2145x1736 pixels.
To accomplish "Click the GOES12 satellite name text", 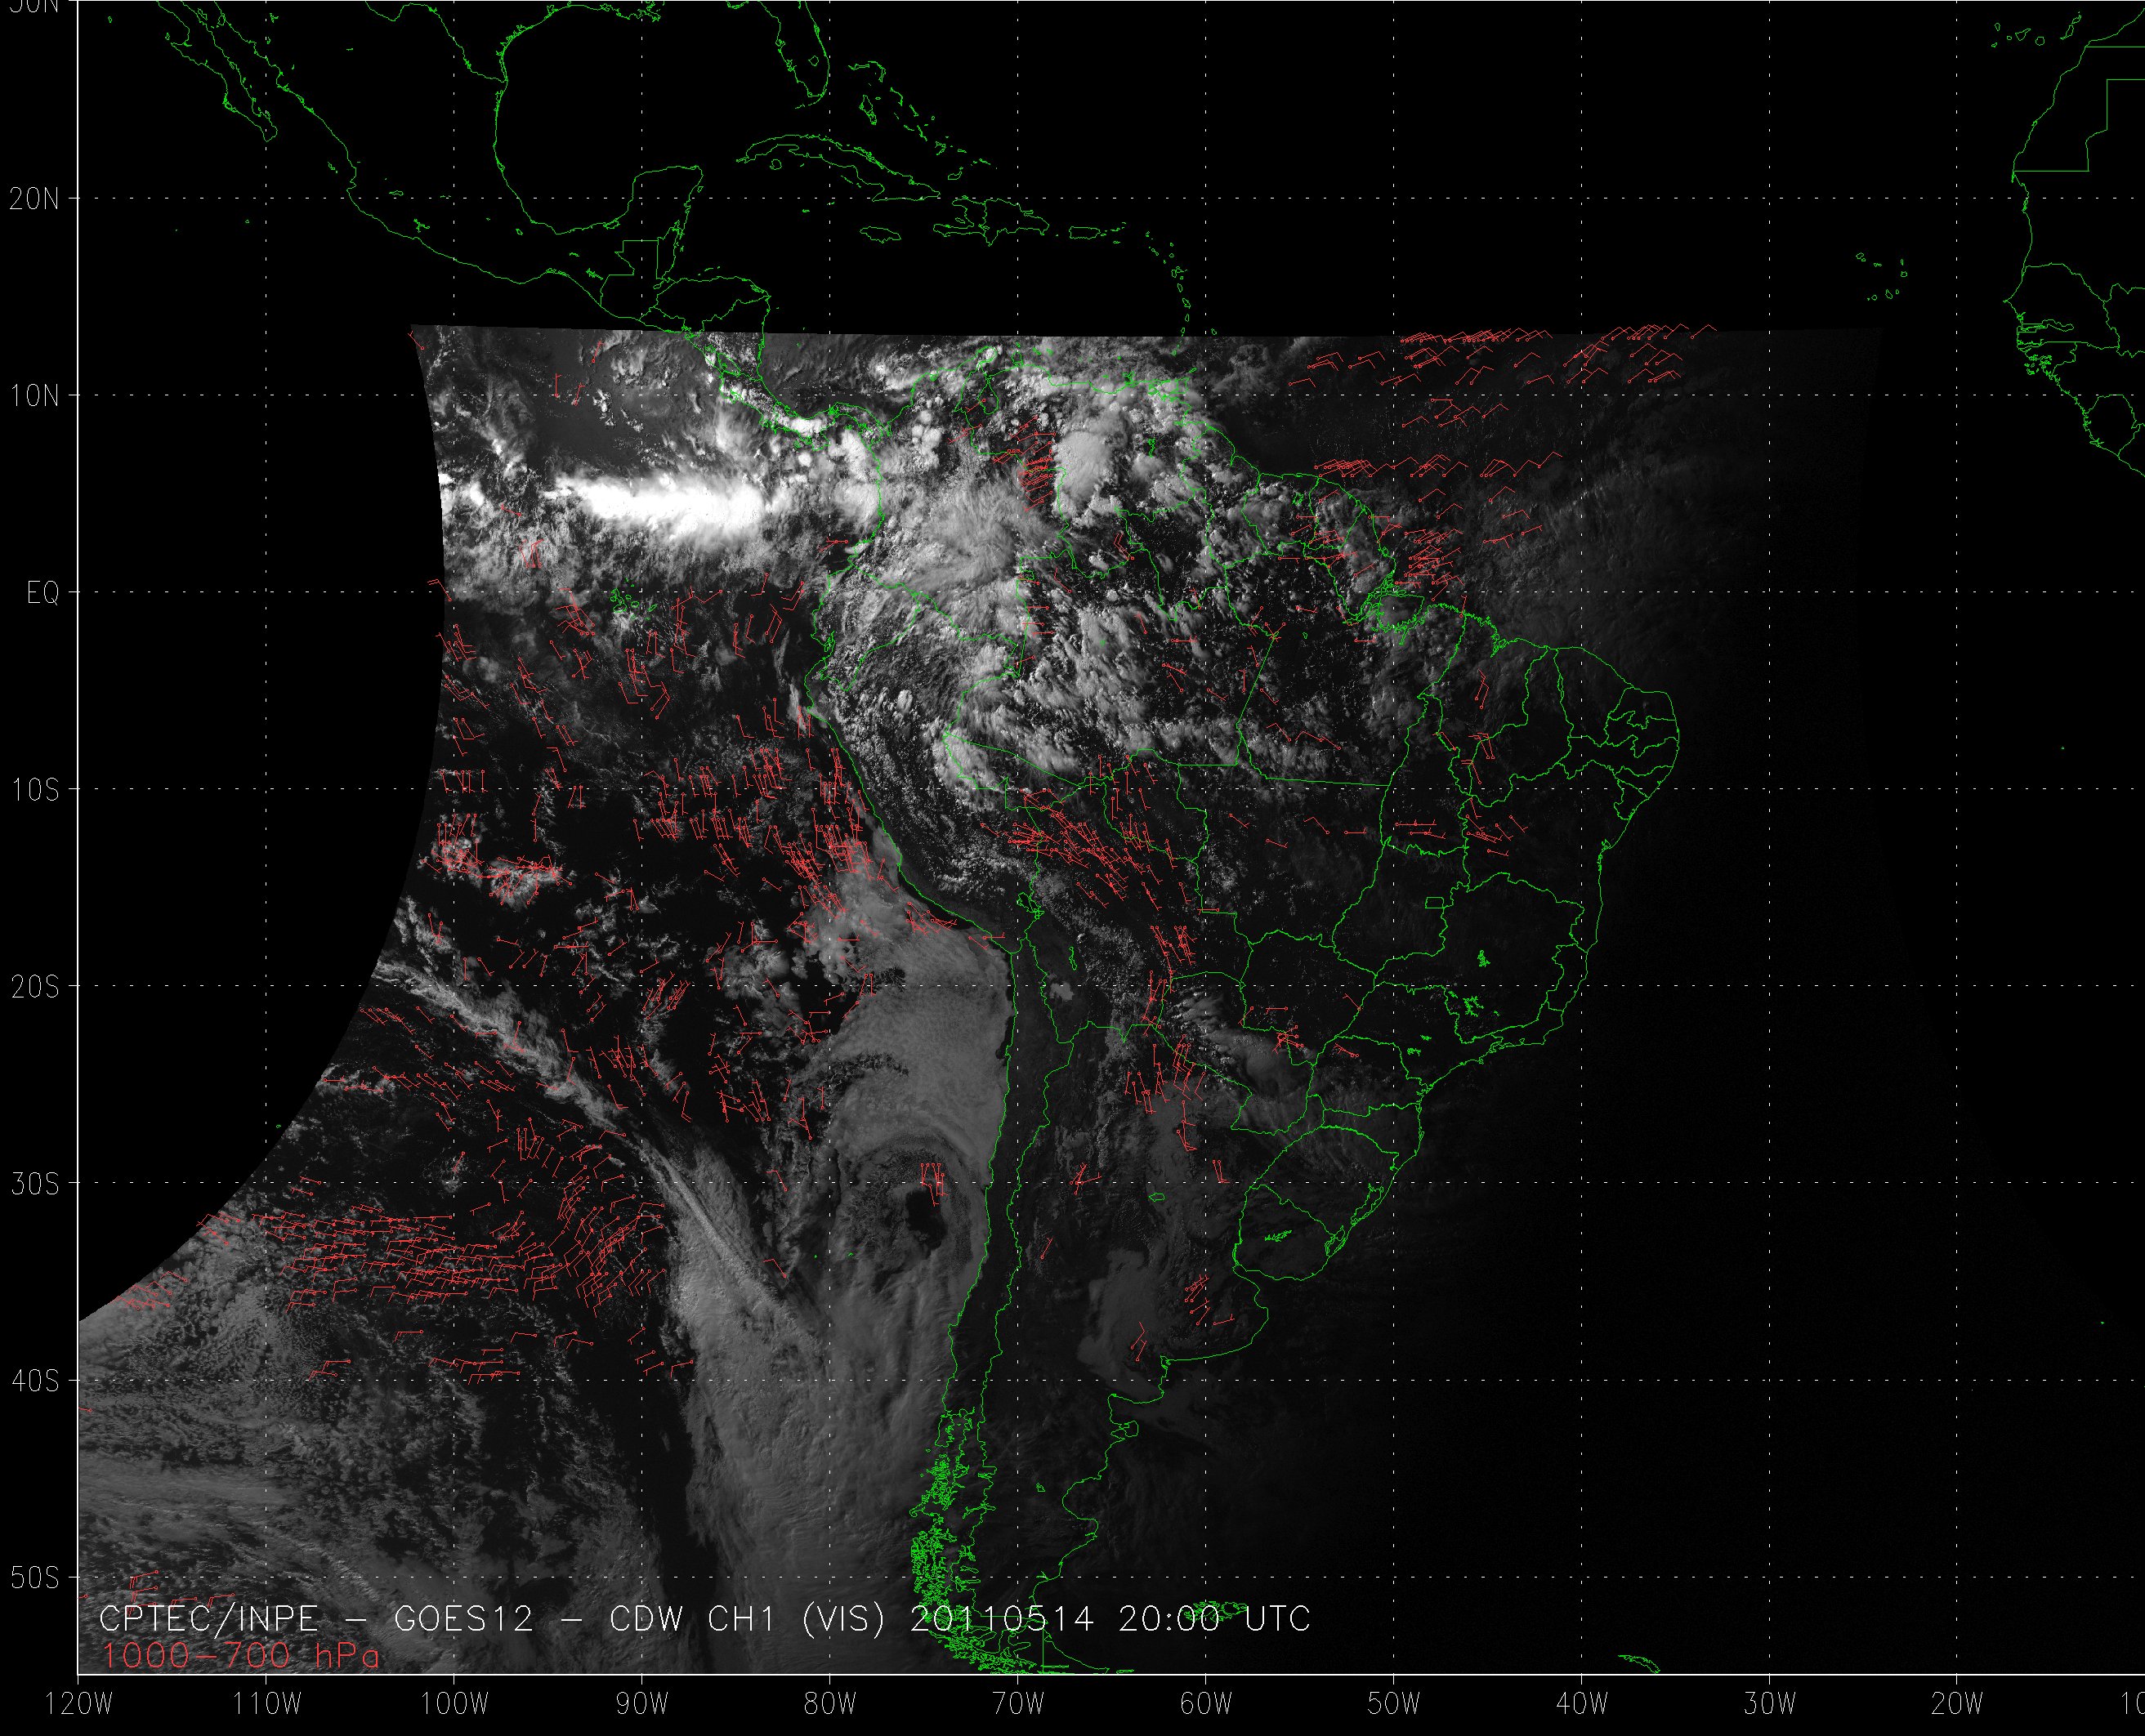I will [464, 1620].
